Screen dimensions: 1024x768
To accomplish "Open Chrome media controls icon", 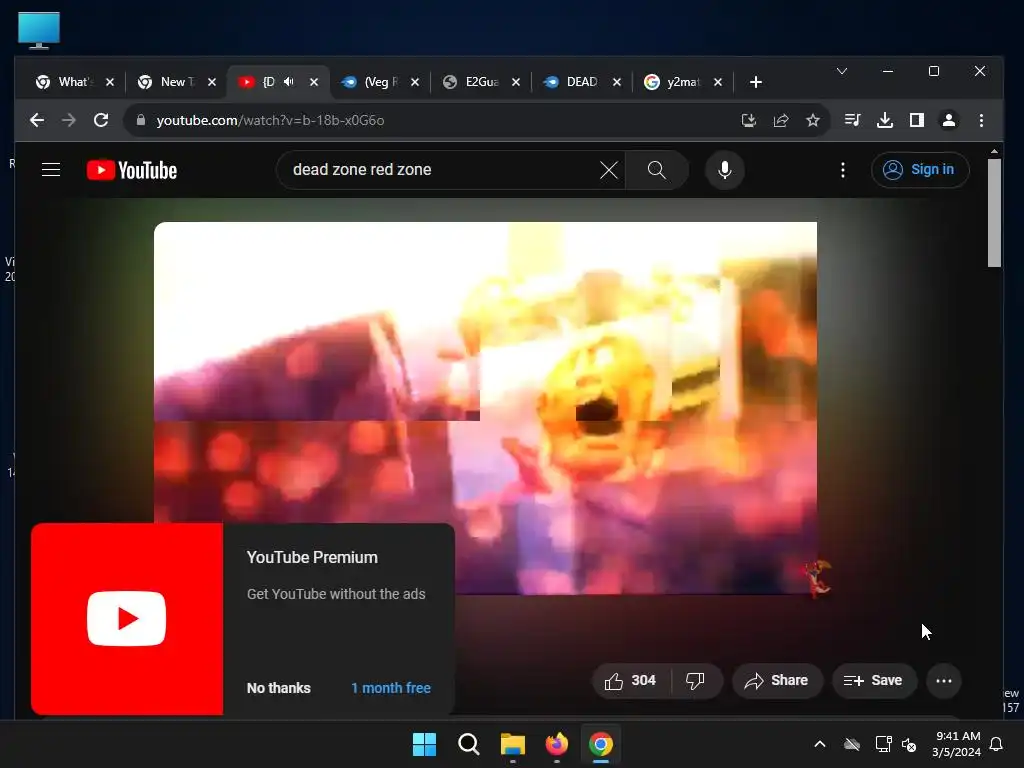I will pos(852,120).
